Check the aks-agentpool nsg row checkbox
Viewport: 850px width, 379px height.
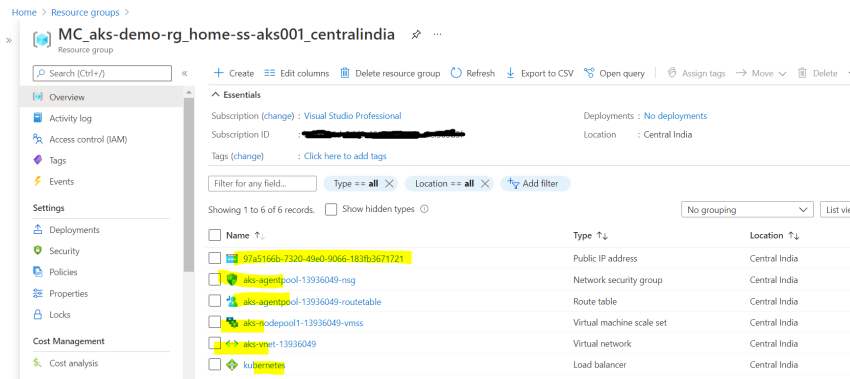click(215, 279)
